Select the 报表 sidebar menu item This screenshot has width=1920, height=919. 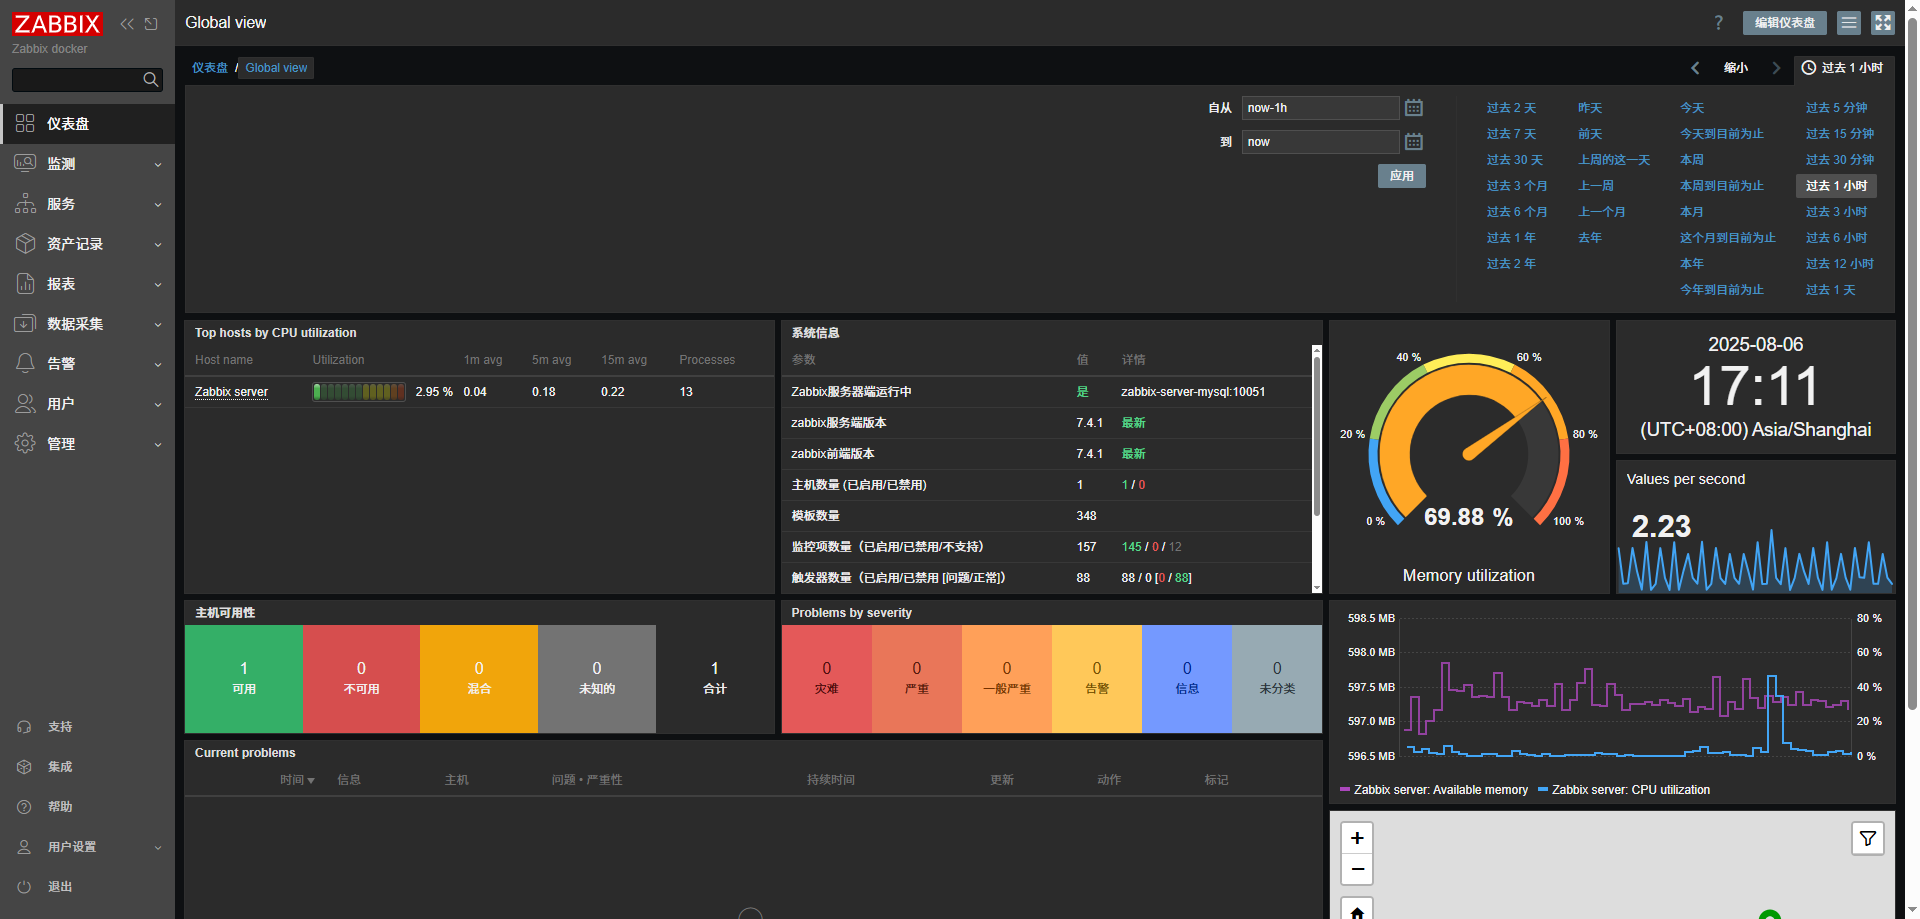(x=87, y=283)
